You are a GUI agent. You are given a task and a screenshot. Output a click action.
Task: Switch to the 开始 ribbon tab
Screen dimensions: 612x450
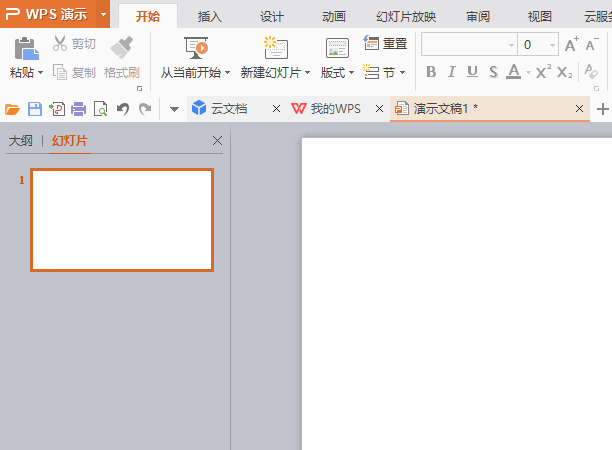tap(148, 16)
